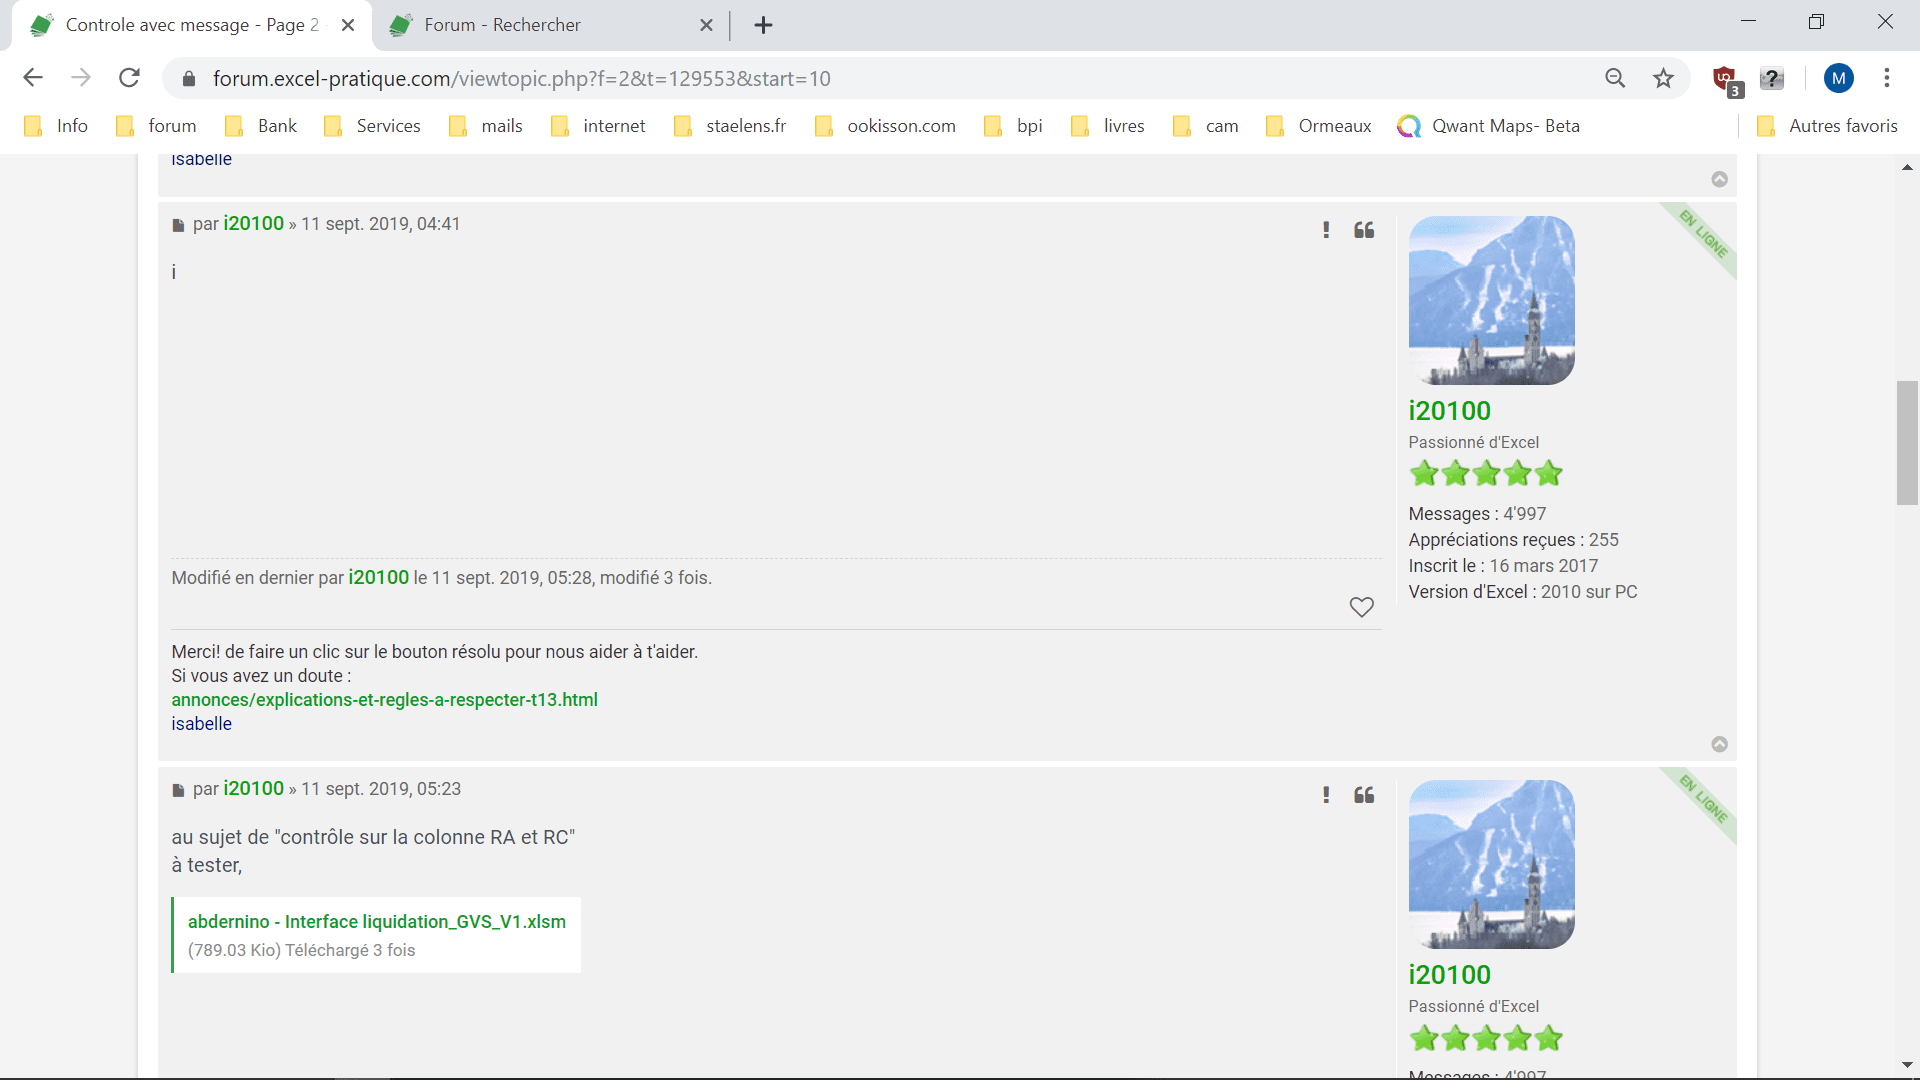Open the zoom magnifier in address bar
The width and height of the screenshot is (1920, 1080).
click(x=1615, y=78)
